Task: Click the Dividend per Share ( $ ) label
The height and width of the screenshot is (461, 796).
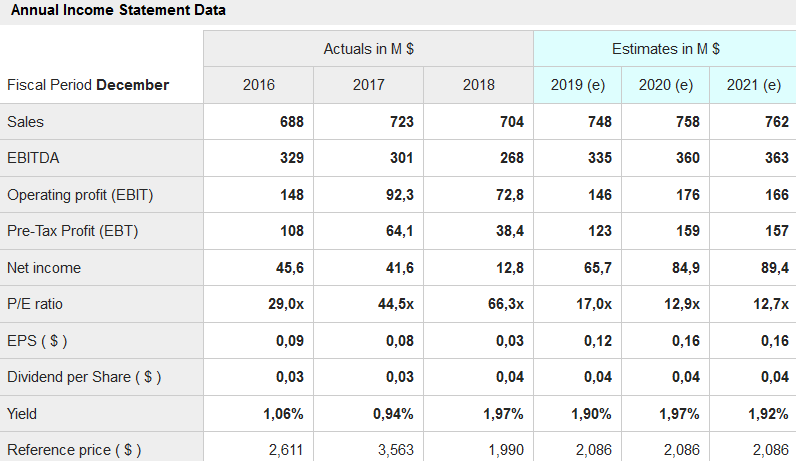Action: tap(84, 377)
